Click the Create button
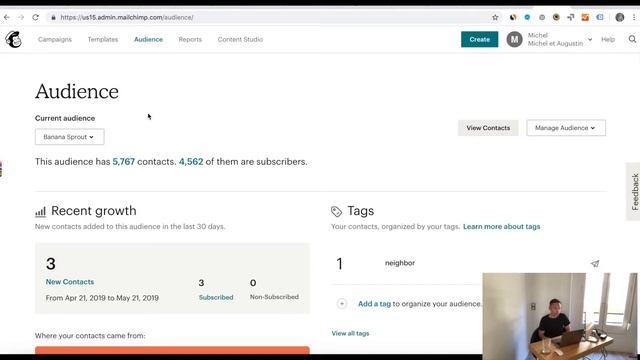Image resolution: width=640 pixels, height=360 pixels. pos(480,39)
